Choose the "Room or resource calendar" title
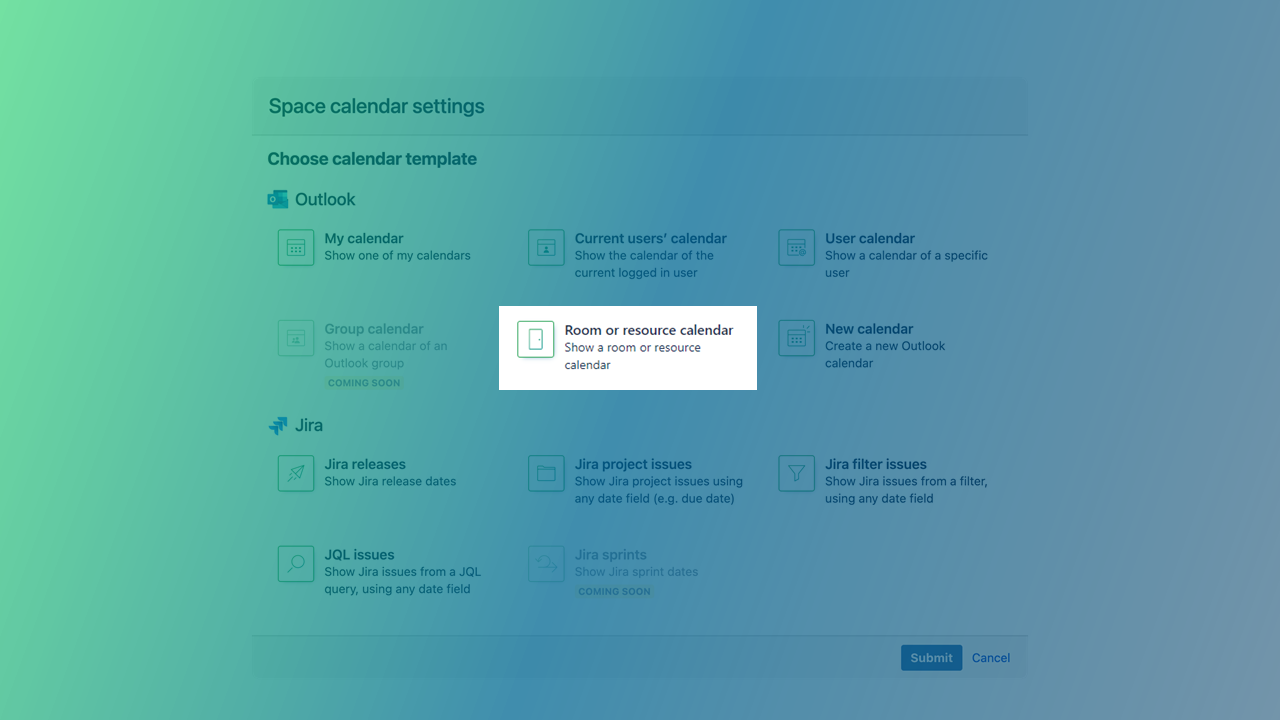Screen dimensions: 1280x720 (x=648, y=330)
